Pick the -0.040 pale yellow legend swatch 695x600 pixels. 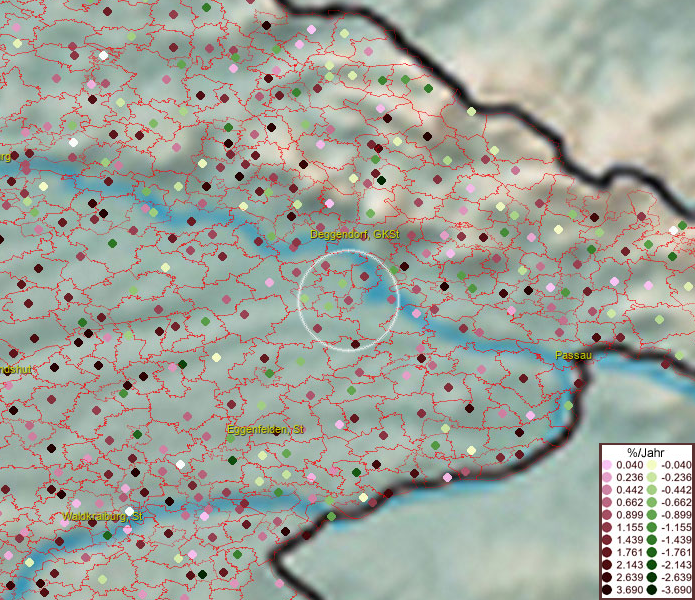coord(652,465)
